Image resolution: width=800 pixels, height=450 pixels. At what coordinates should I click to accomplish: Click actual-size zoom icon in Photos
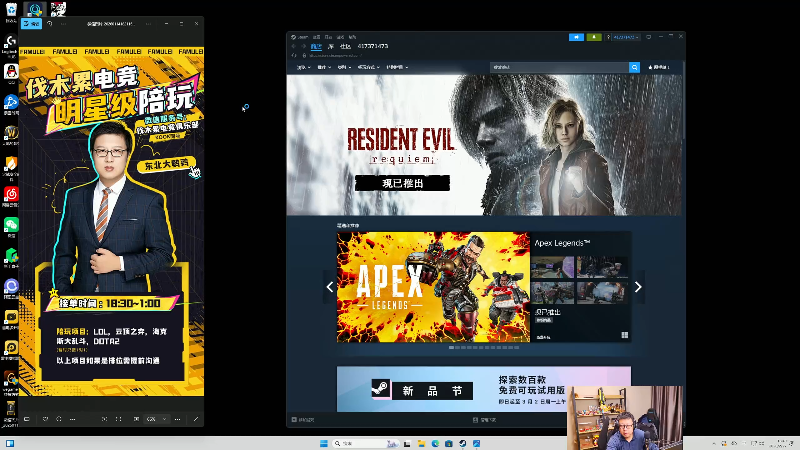coord(136,419)
